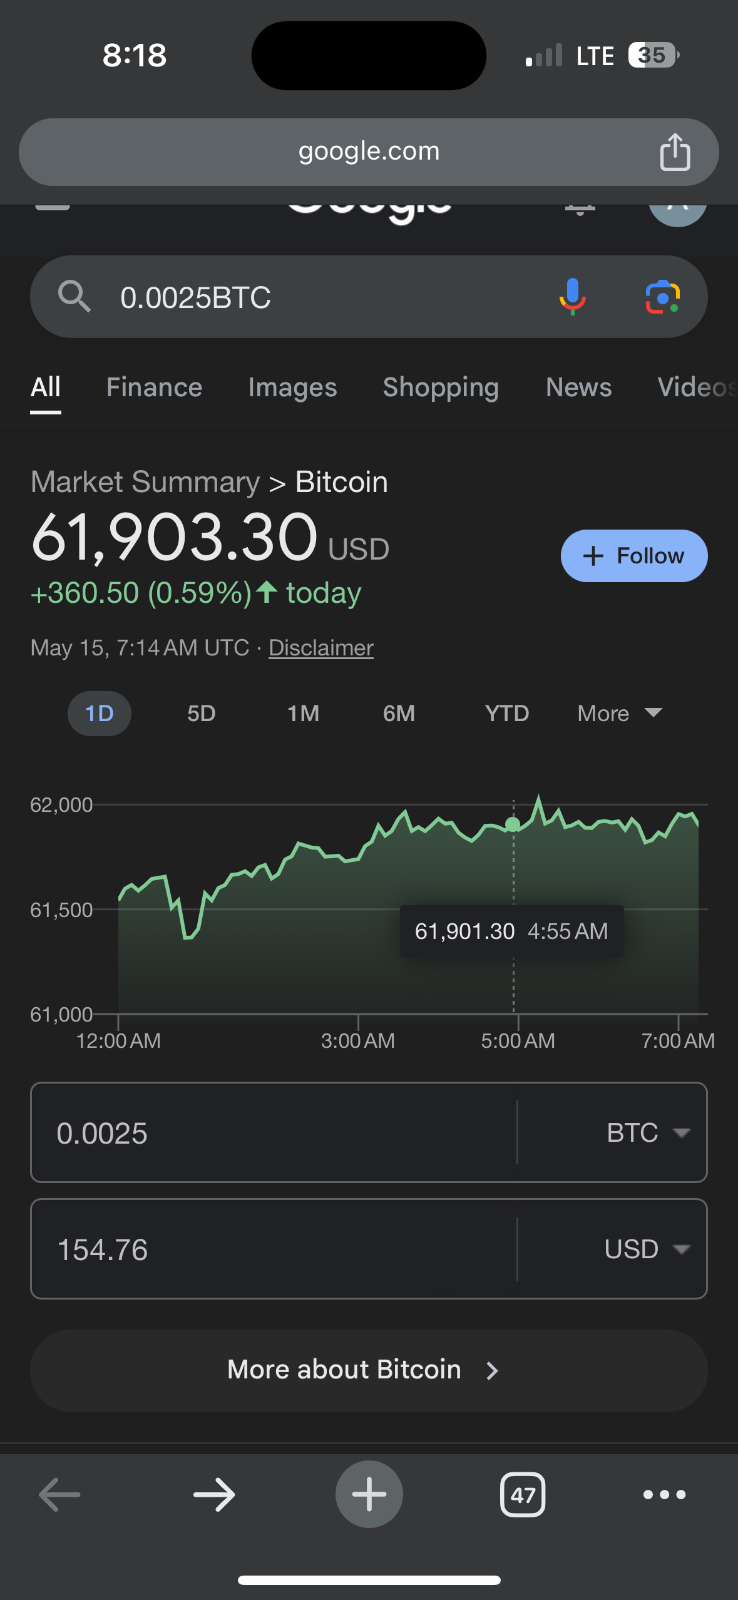Expand the More chart ranges dropdown
The height and width of the screenshot is (1600, 738).
click(x=620, y=713)
